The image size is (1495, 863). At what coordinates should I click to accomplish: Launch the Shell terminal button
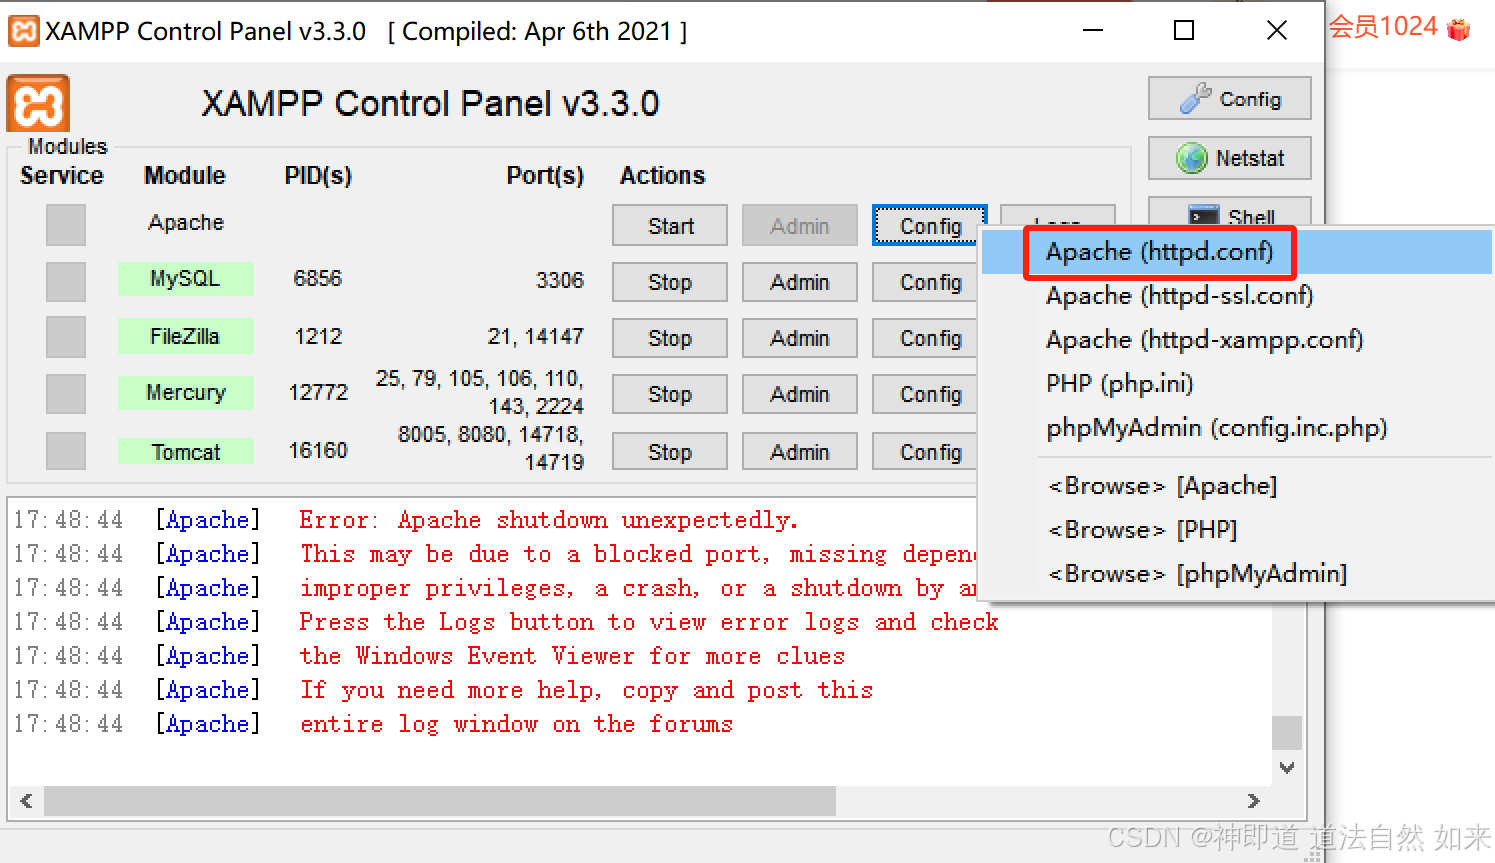(1229, 213)
